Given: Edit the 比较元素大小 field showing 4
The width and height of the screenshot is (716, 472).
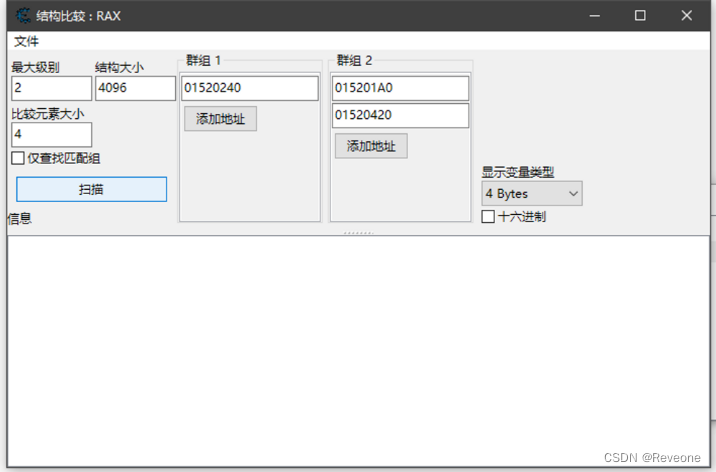Looking at the screenshot, I should coord(52,135).
